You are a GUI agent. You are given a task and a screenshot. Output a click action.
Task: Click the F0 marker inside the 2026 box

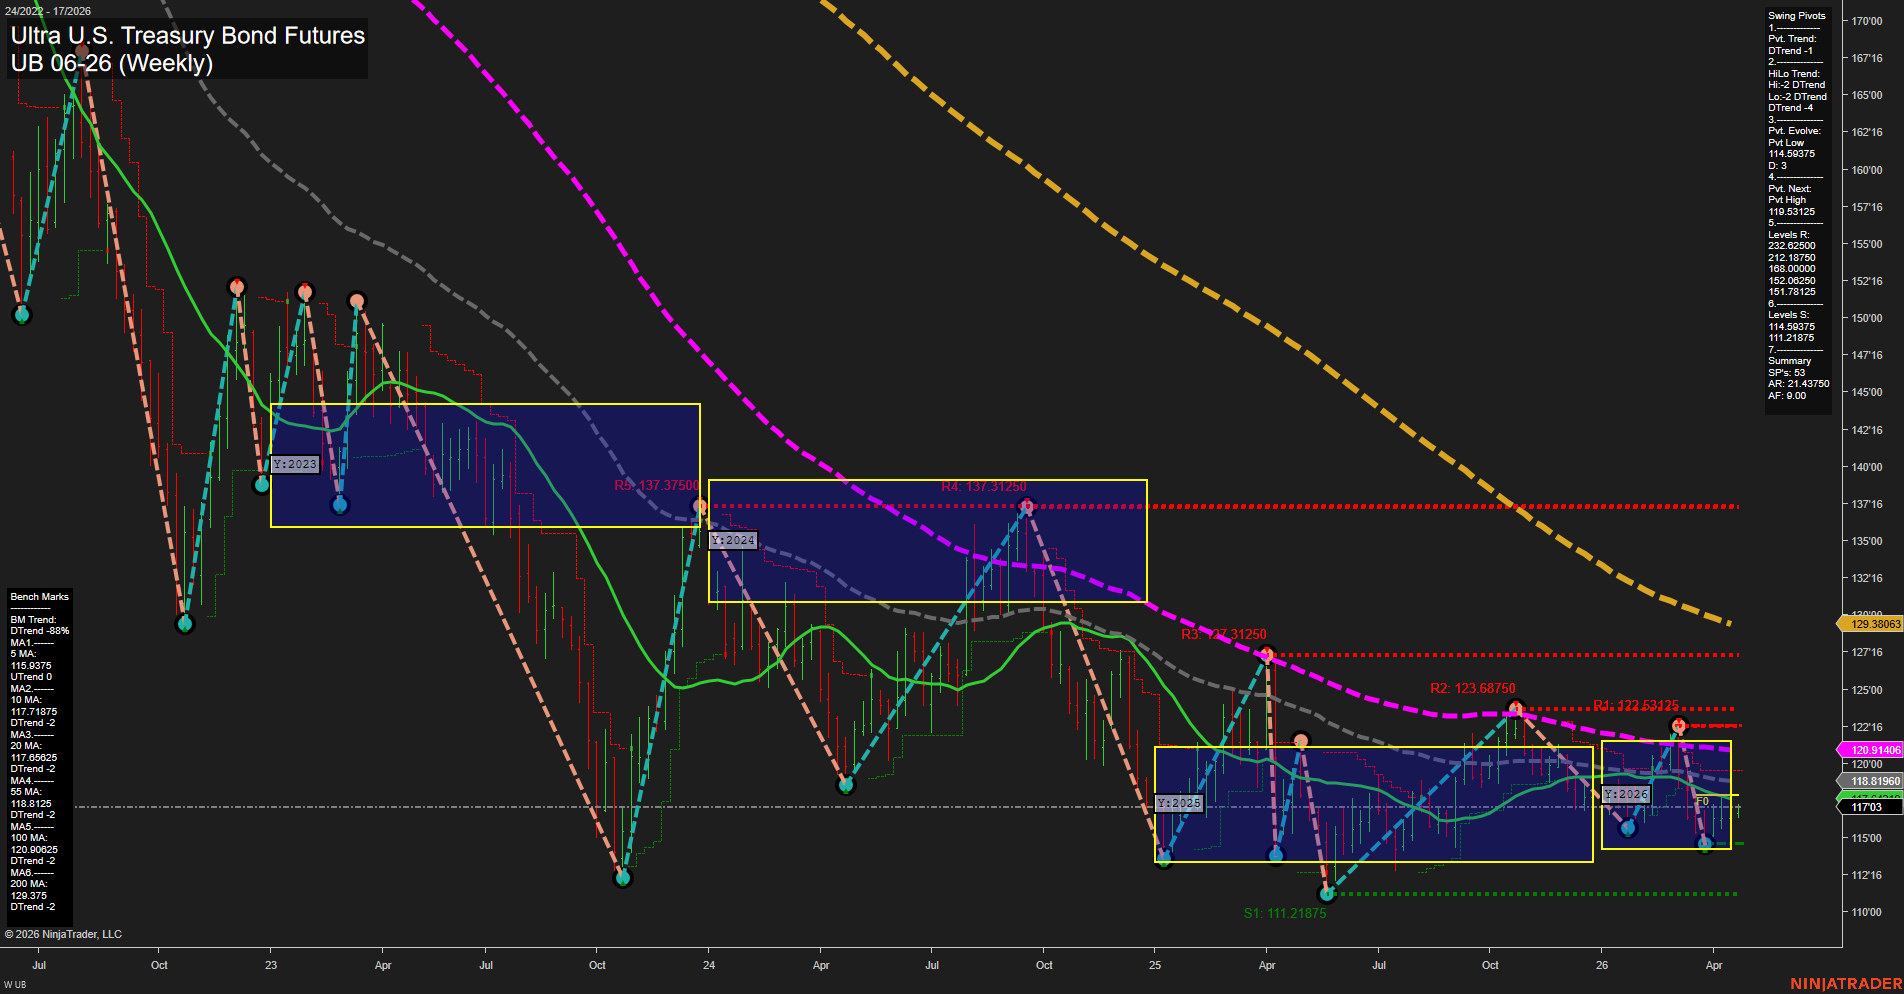(x=1703, y=801)
